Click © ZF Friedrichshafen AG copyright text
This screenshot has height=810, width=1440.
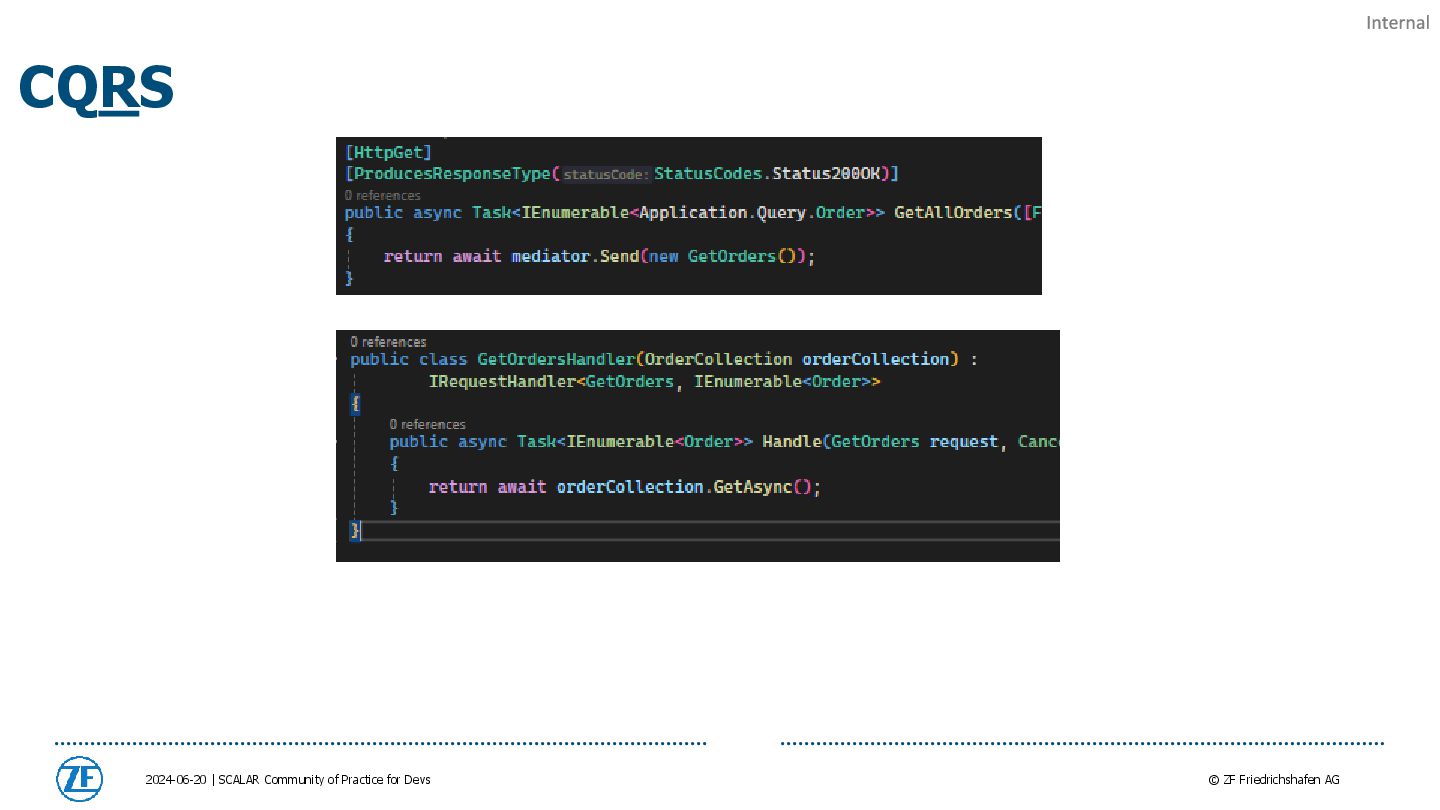(x=1274, y=780)
